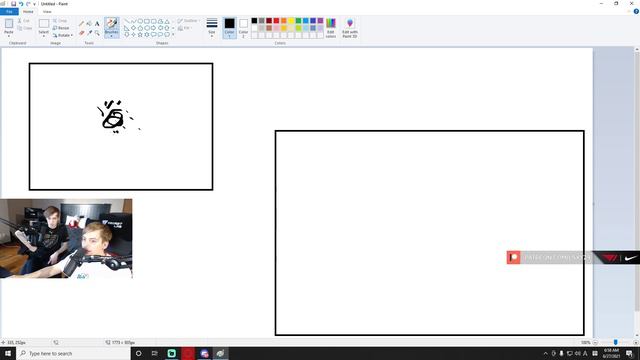Choose the Line shape

tap(127, 21)
